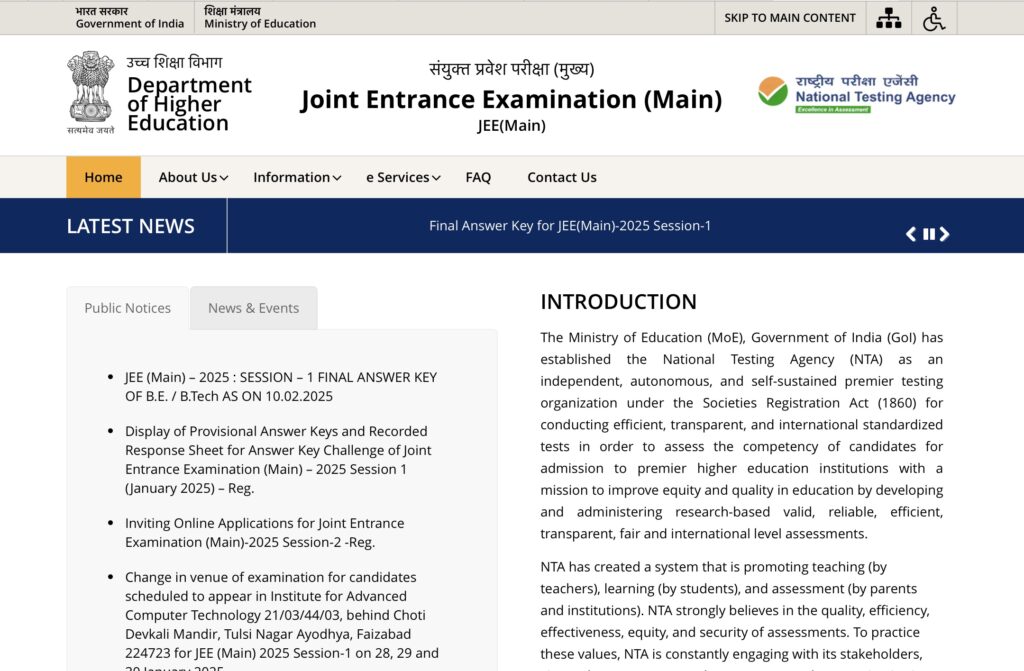Open the sitemap icon in top bar
1024x671 pixels.
(888, 18)
